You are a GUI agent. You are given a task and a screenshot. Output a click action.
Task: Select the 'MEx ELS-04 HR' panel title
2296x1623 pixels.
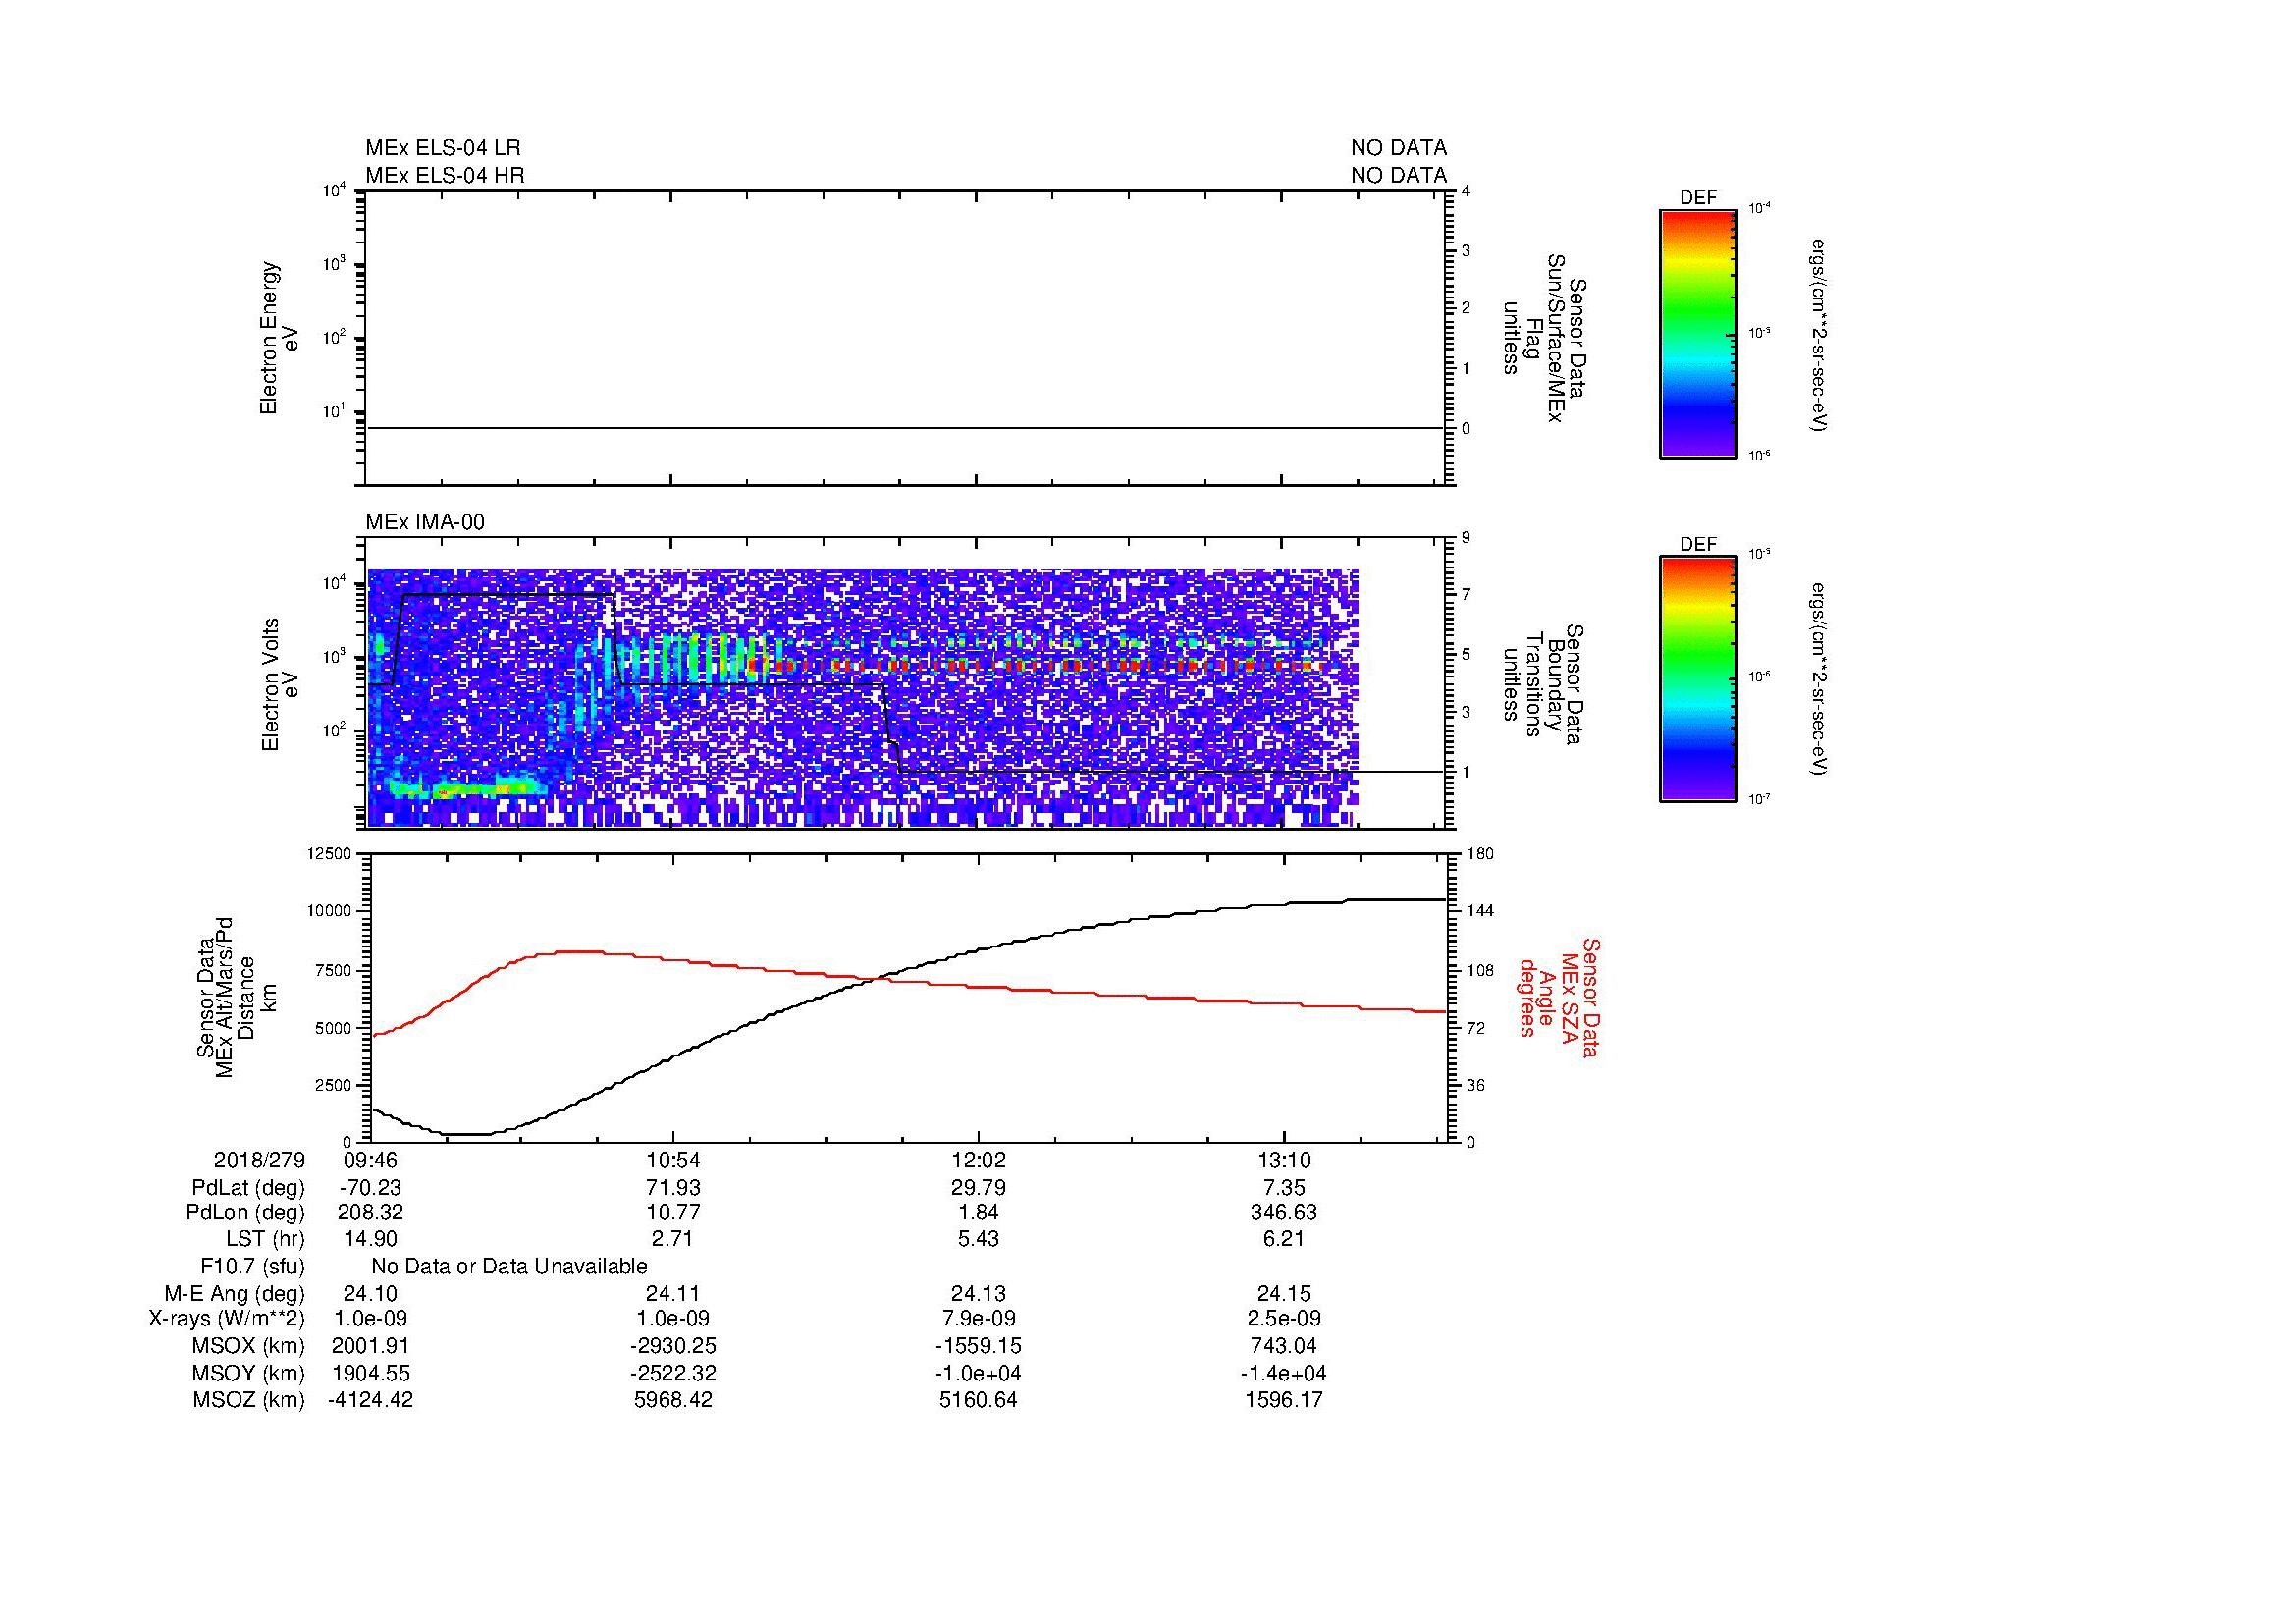tap(445, 175)
